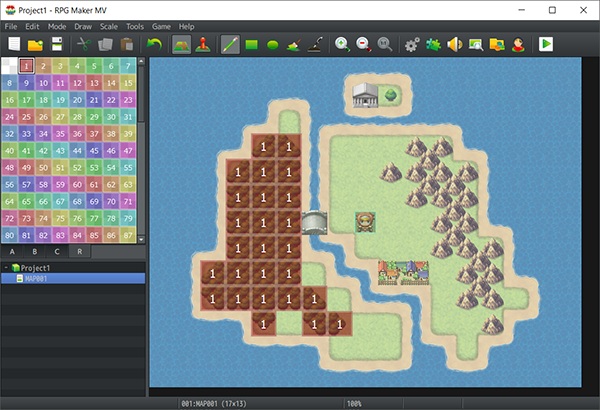Click the lone tree on the small island
Viewport: 600px width, 410px height.
pyautogui.click(x=391, y=95)
